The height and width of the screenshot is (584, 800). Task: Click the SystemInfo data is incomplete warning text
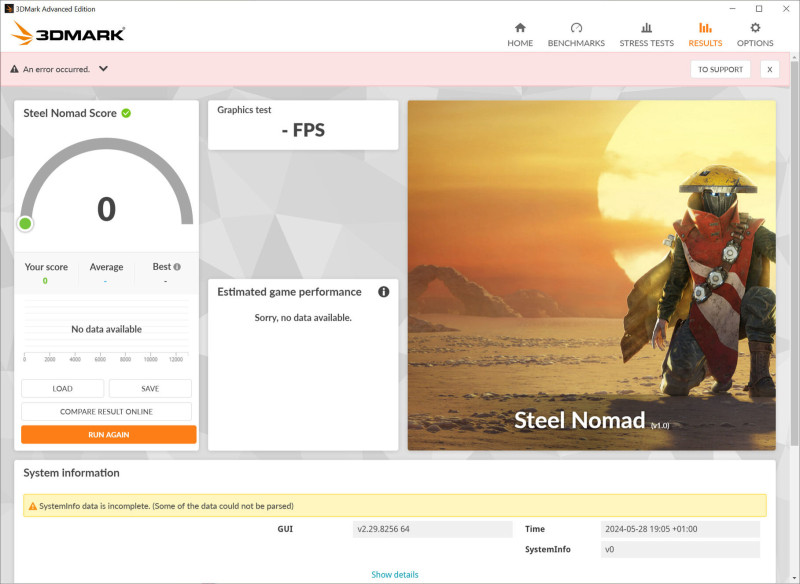click(x=166, y=506)
